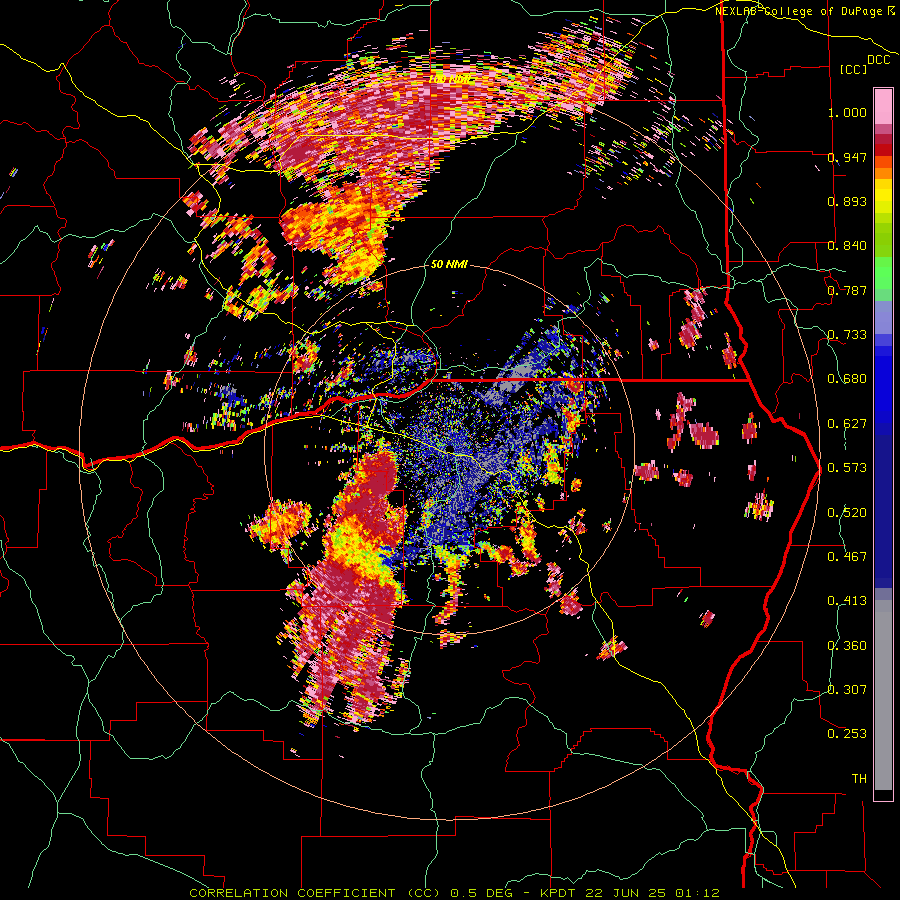This screenshot has width=900, height=900.
Task: Click the NEXLAB-College of DuPage watermark text
Action: coord(805,11)
